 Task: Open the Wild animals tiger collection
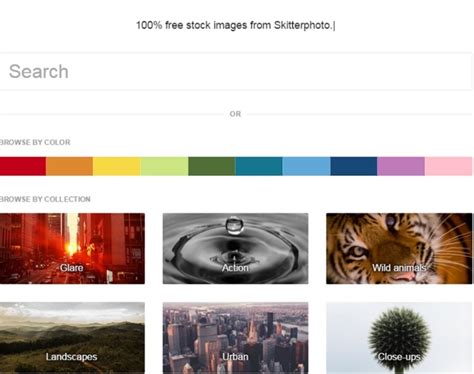399,249
